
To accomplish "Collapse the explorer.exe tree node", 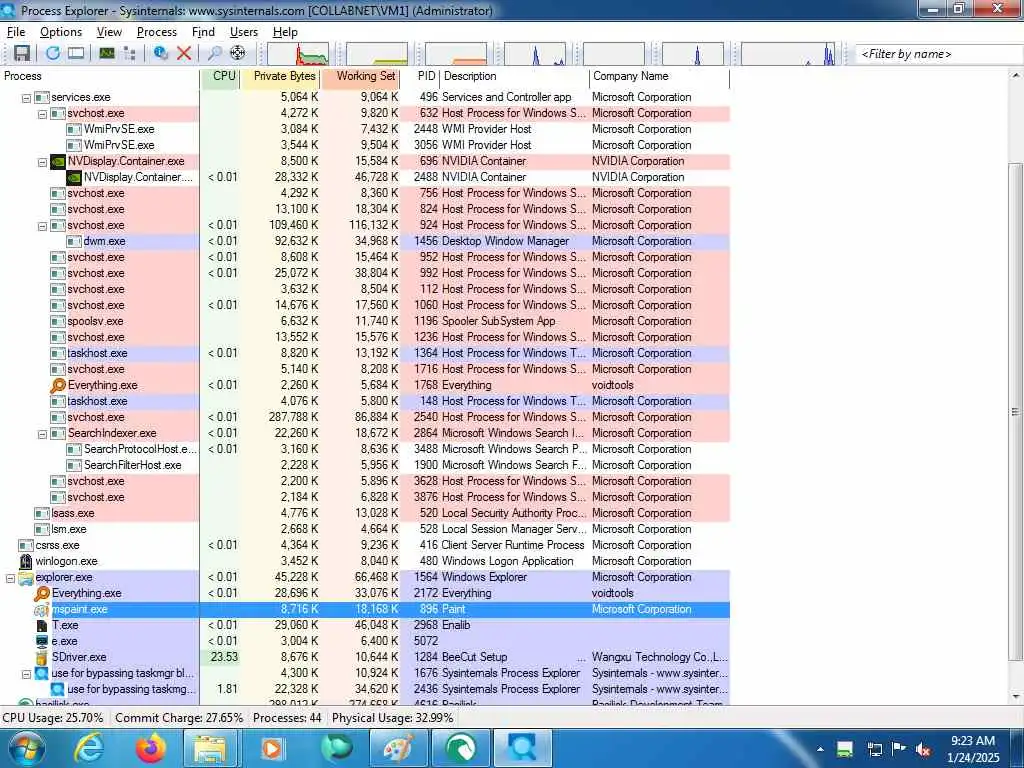I will pos(10,579).
